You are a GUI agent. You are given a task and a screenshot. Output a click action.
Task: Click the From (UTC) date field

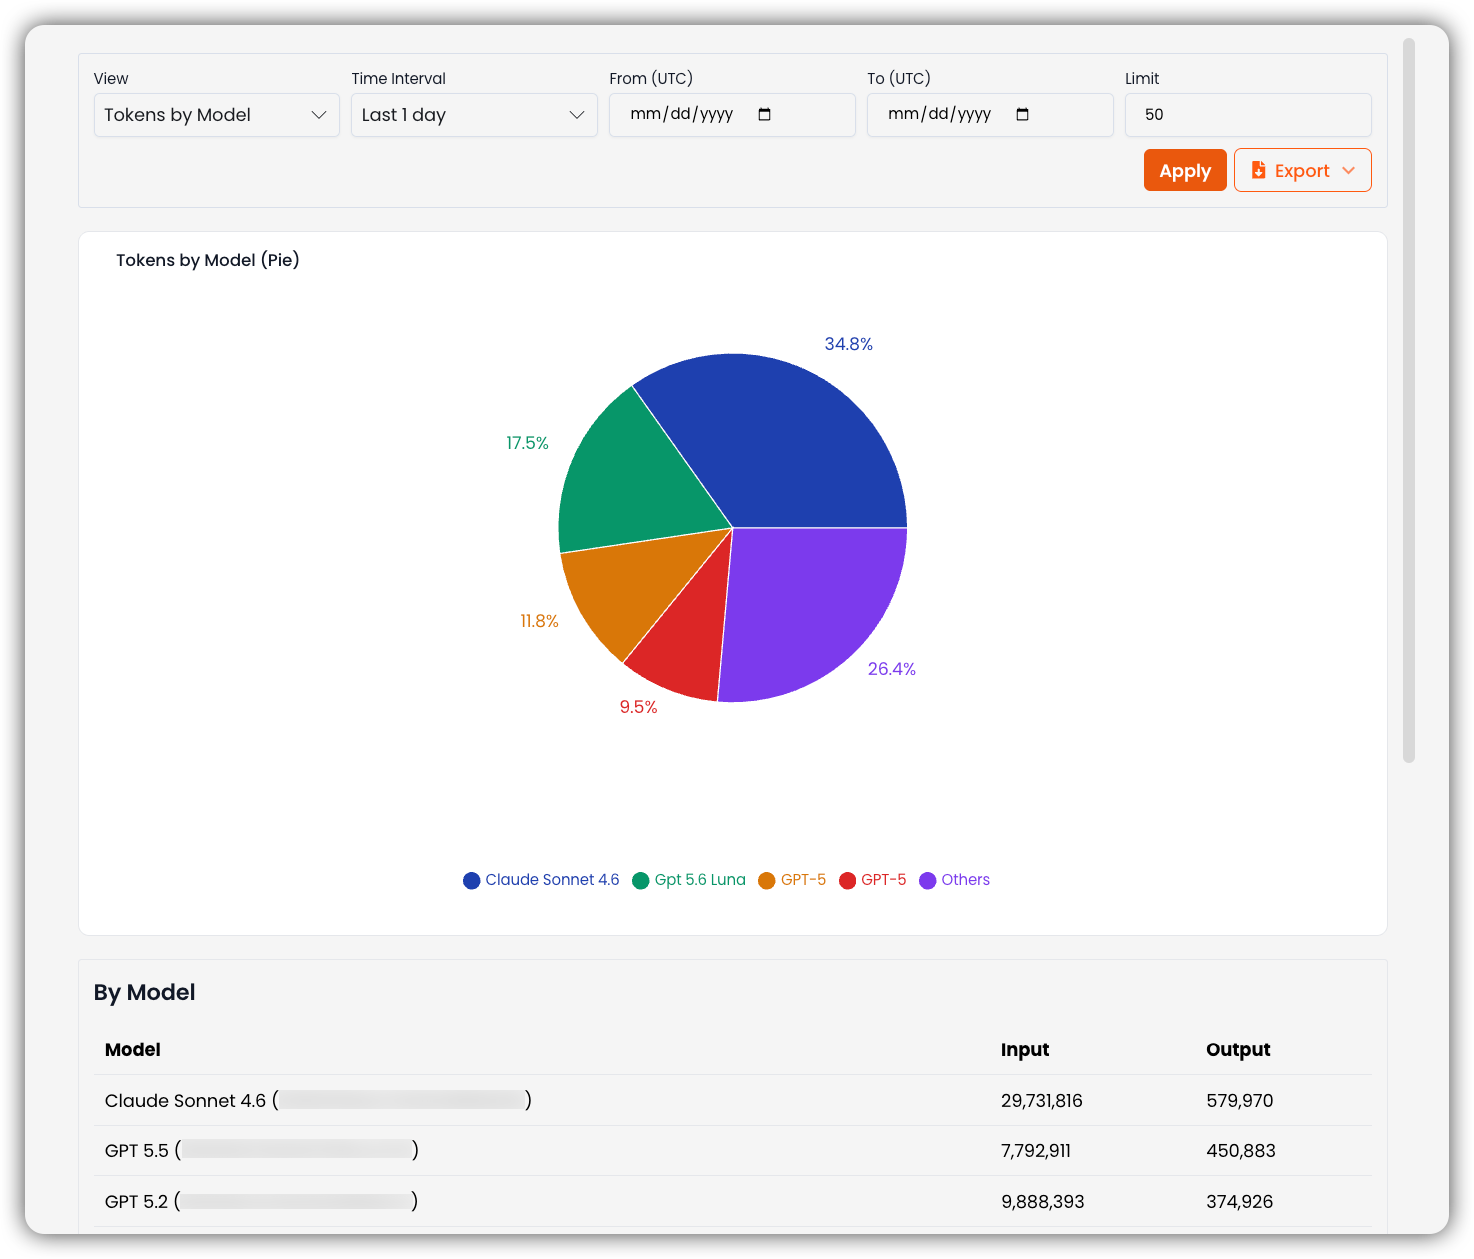732,115
